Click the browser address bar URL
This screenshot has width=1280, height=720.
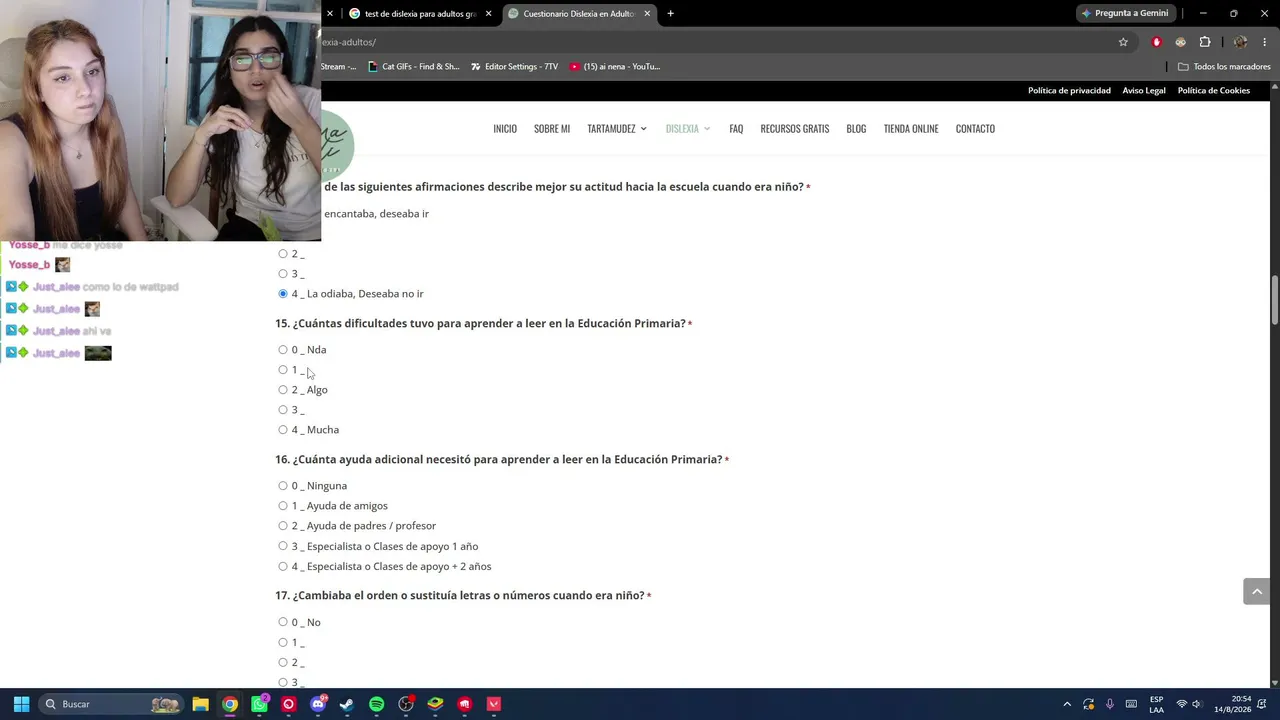tap(350, 42)
